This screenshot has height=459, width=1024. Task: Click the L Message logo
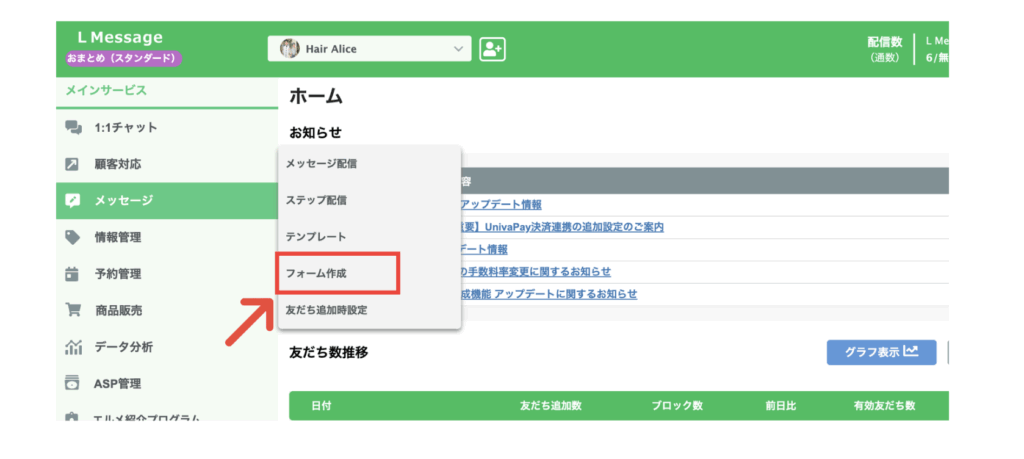click(x=120, y=38)
